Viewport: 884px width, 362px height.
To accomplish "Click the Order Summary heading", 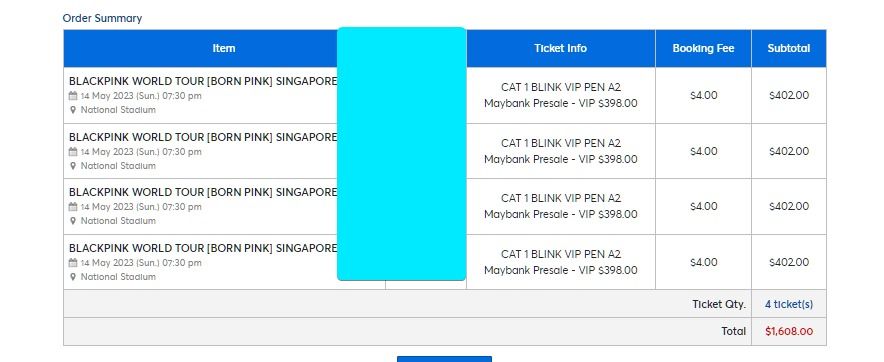I will (x=102, y=18).
